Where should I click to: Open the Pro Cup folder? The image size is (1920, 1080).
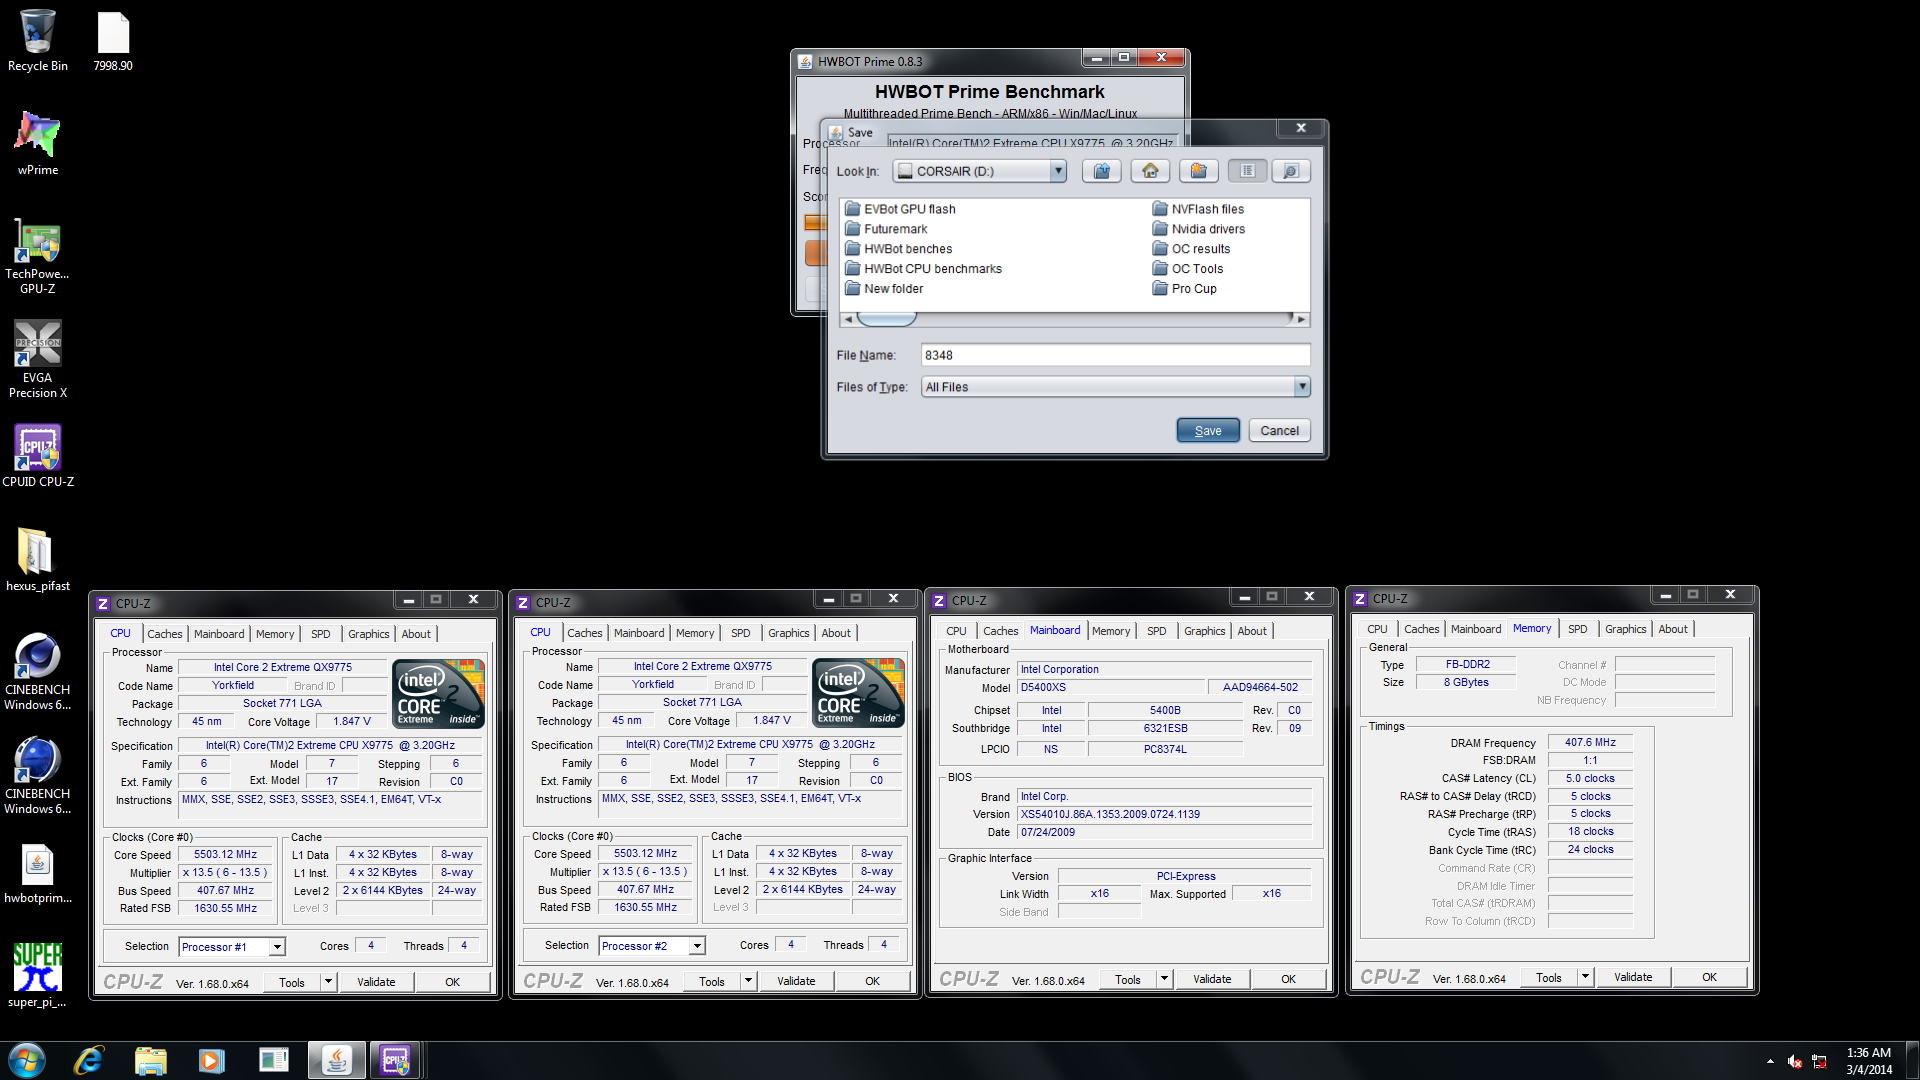(x=1184, y=289)
